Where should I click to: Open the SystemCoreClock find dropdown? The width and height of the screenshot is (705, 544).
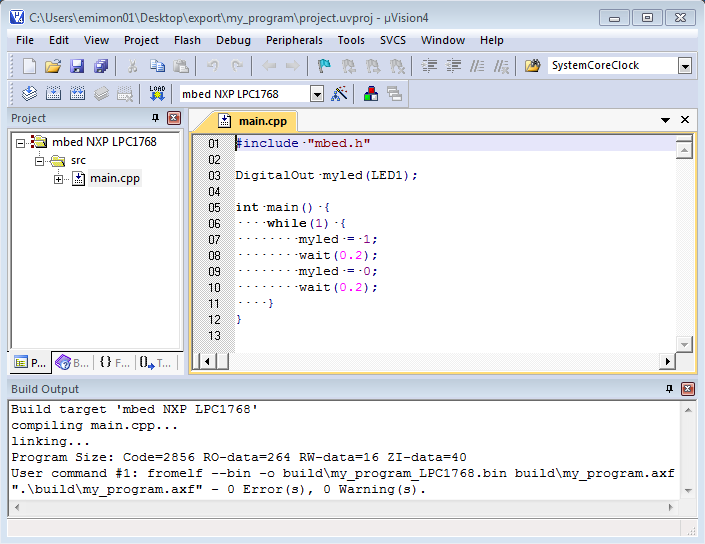tap(685, 66)
